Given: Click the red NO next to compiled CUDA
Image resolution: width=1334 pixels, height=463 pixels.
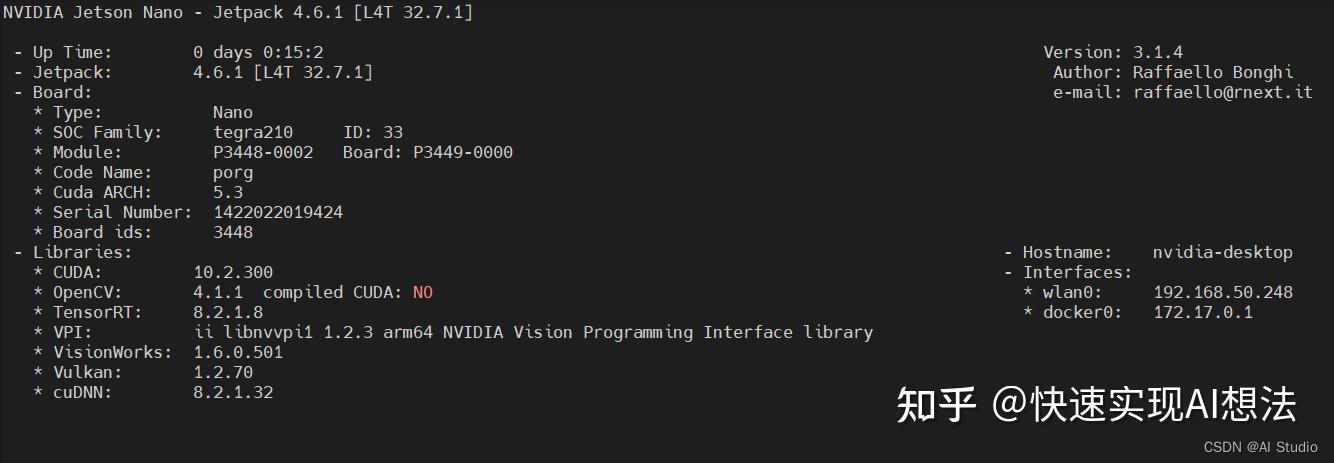Looking at the screenshot, I should click(x=423, y=292).
